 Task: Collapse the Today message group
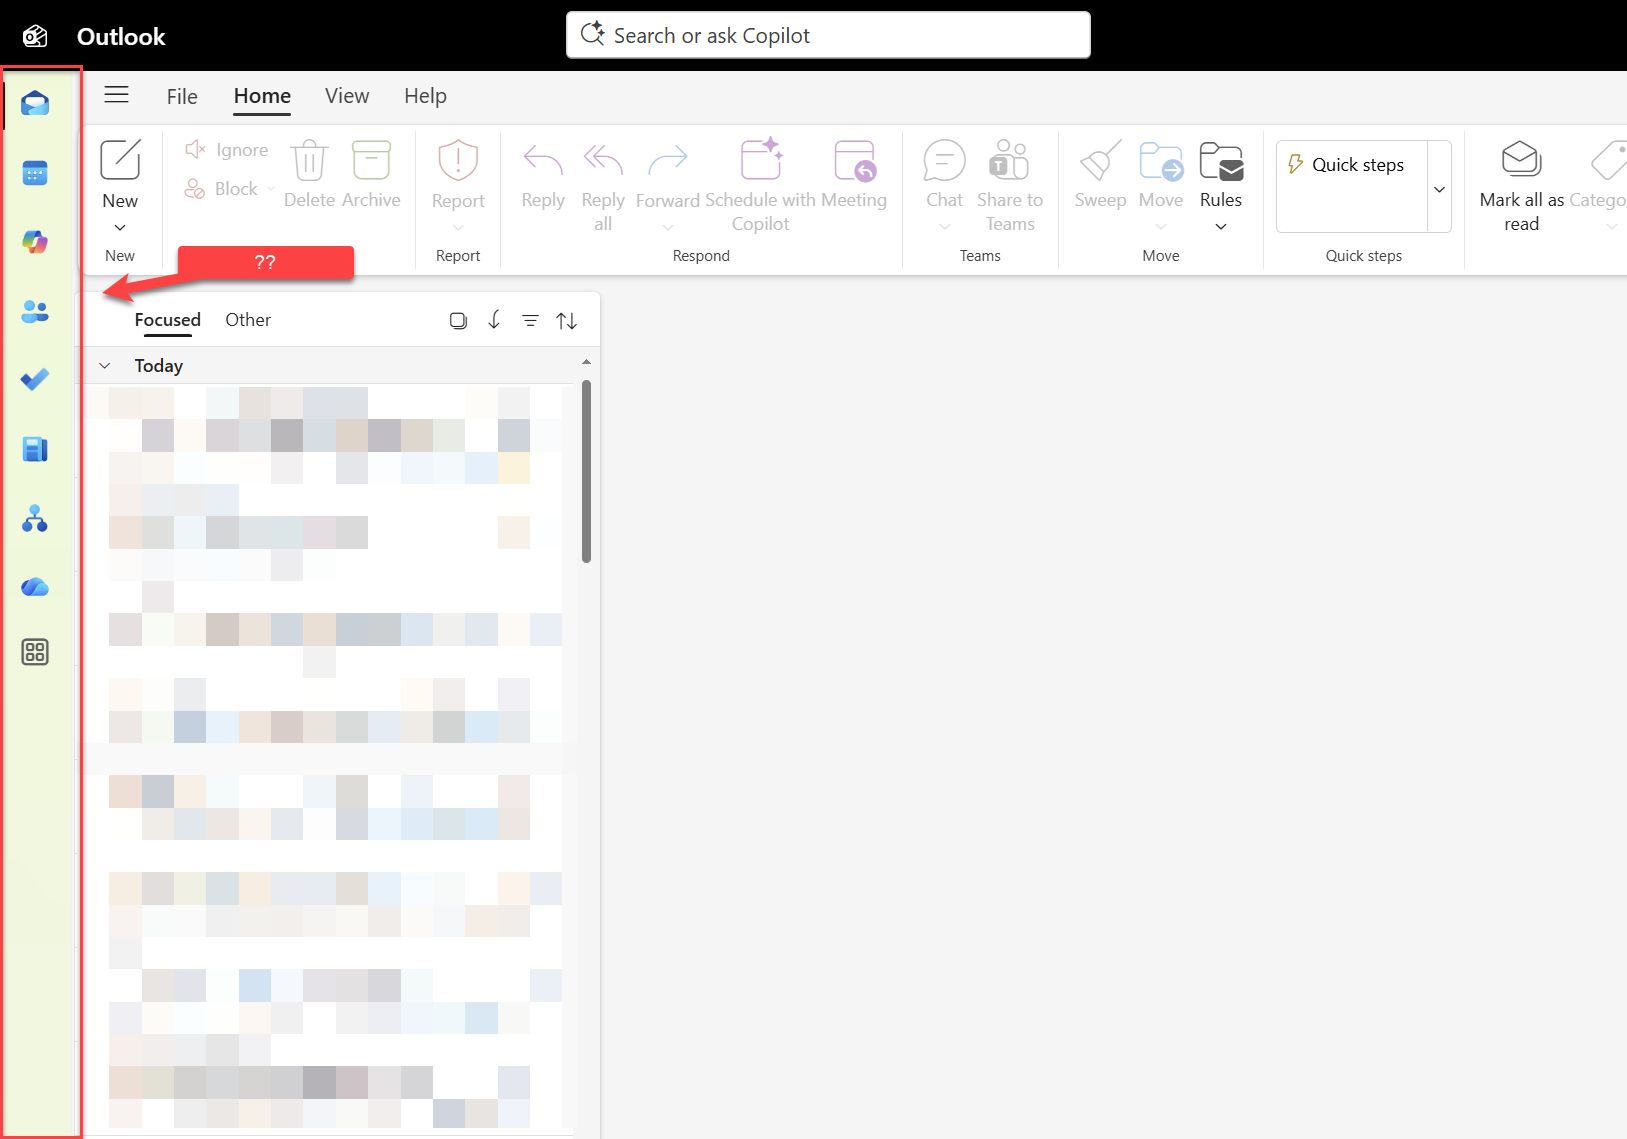point(105,365)
